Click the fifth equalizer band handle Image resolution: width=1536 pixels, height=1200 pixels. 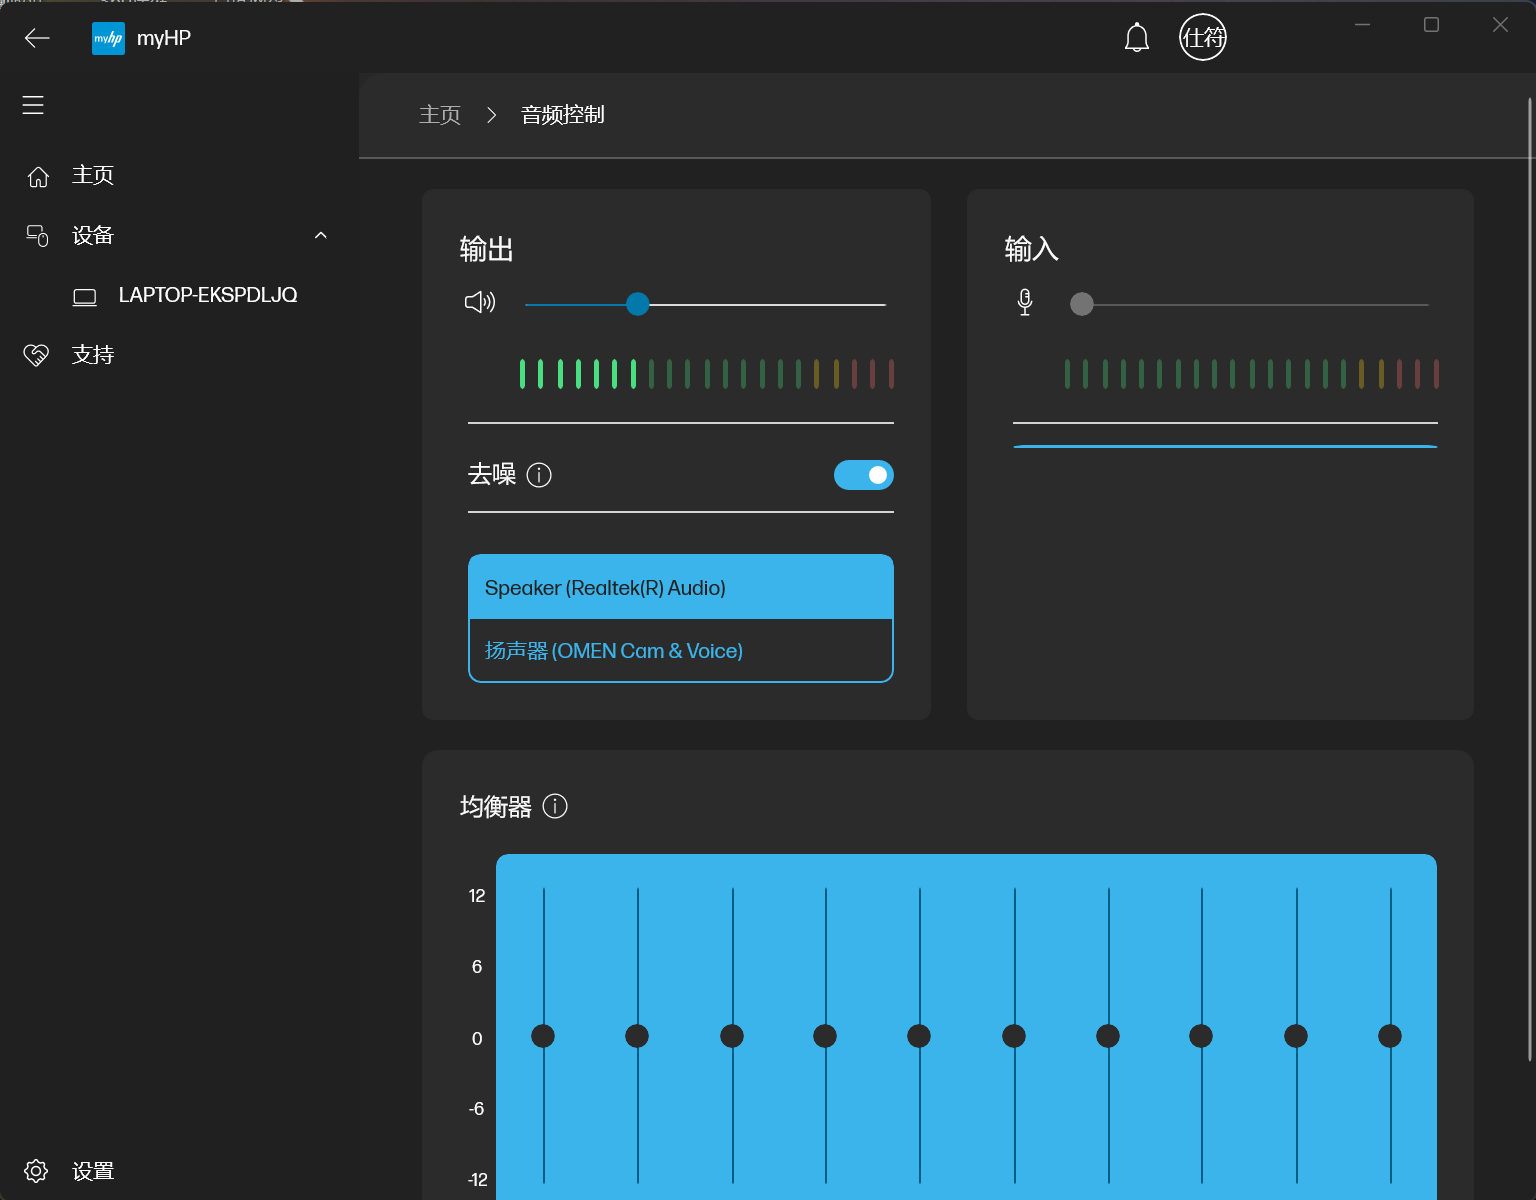[919, 1036]
